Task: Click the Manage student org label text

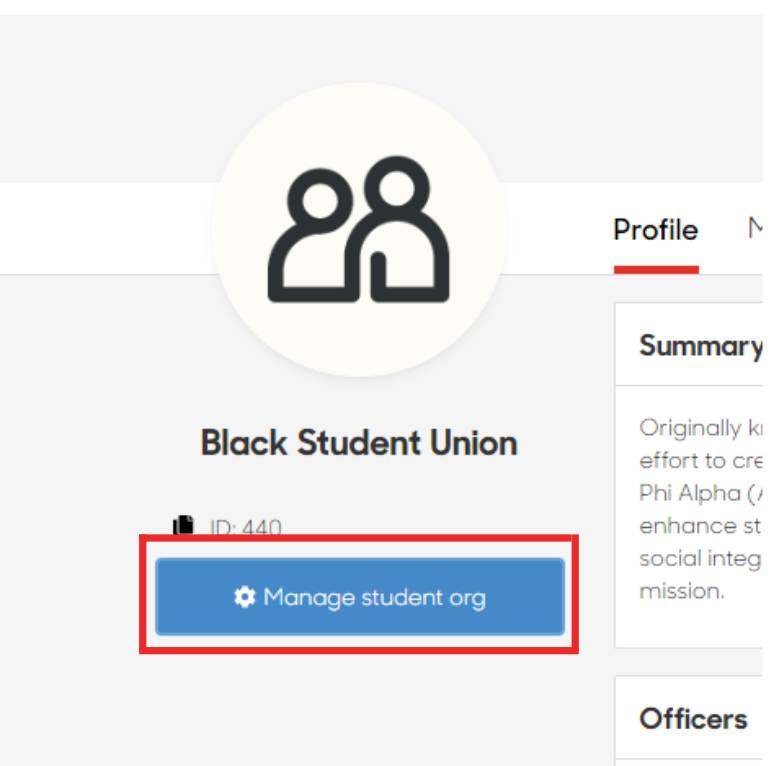Action: pyautogui.click(x=374, y=598)
